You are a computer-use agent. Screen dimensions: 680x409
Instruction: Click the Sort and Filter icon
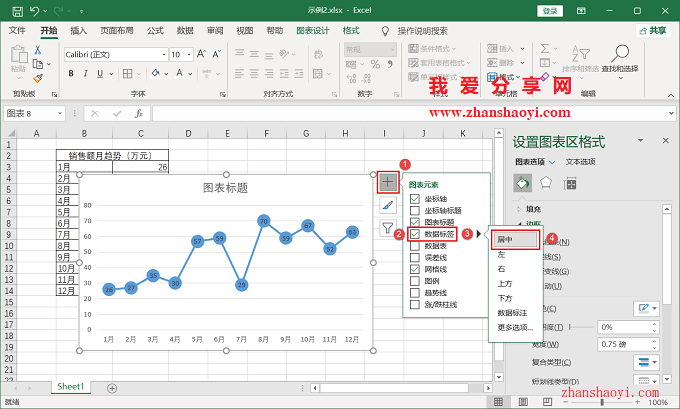pyautogui.click(x=580, y=53)
